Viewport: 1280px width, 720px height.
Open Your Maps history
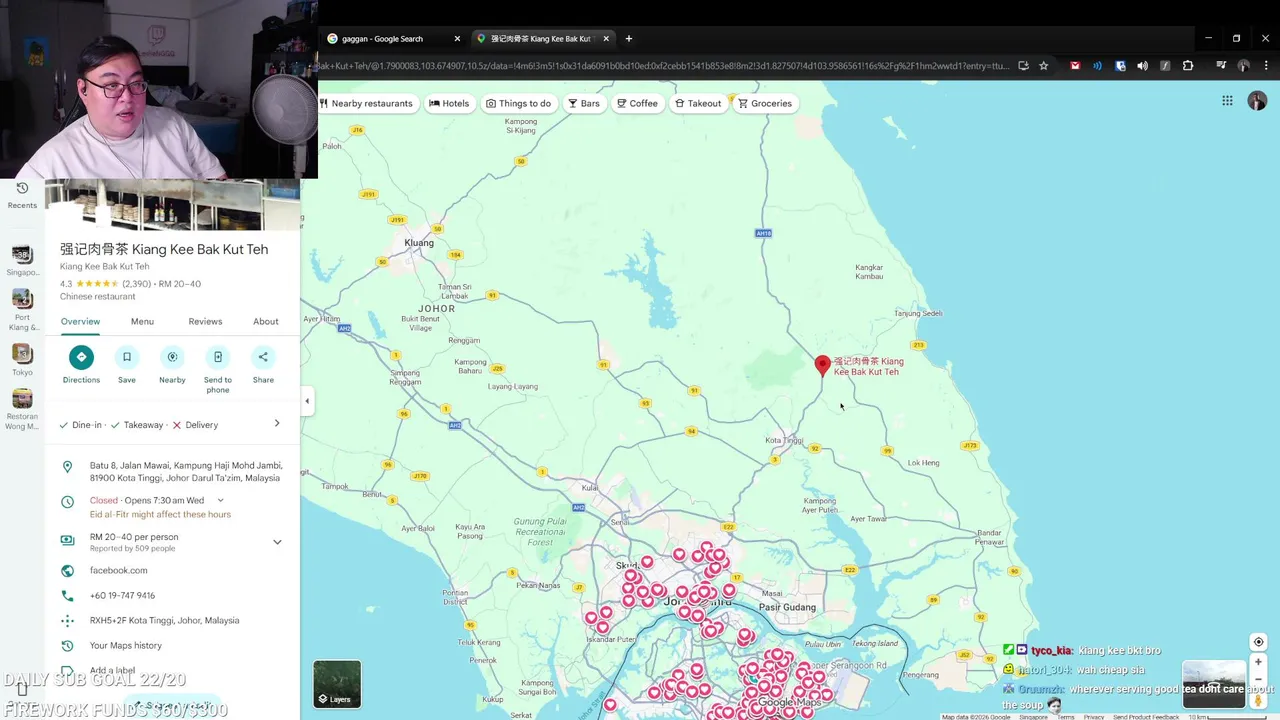(x=125, y=645)
